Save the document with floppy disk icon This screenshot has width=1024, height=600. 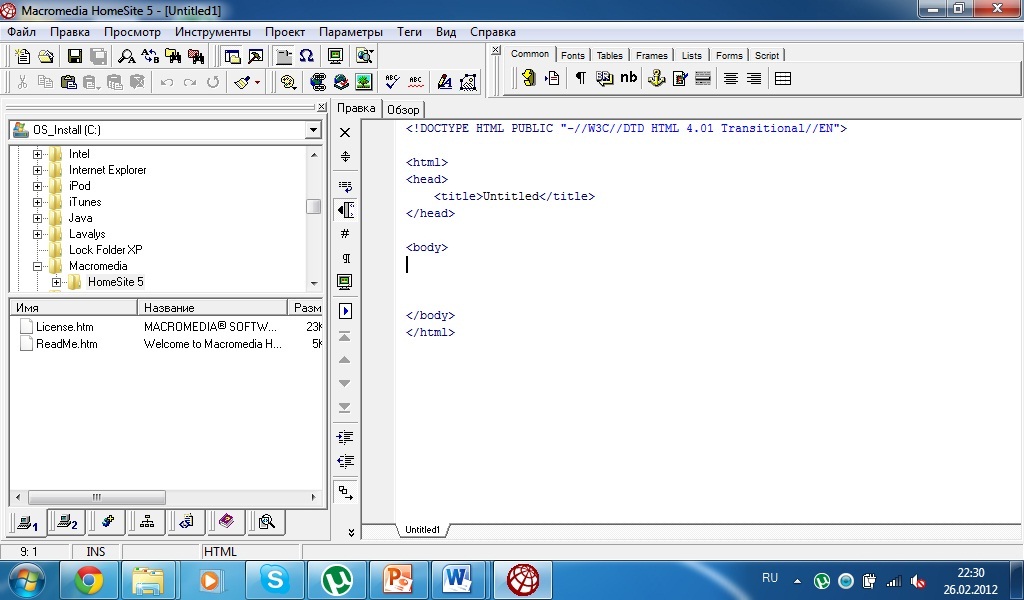74,56
